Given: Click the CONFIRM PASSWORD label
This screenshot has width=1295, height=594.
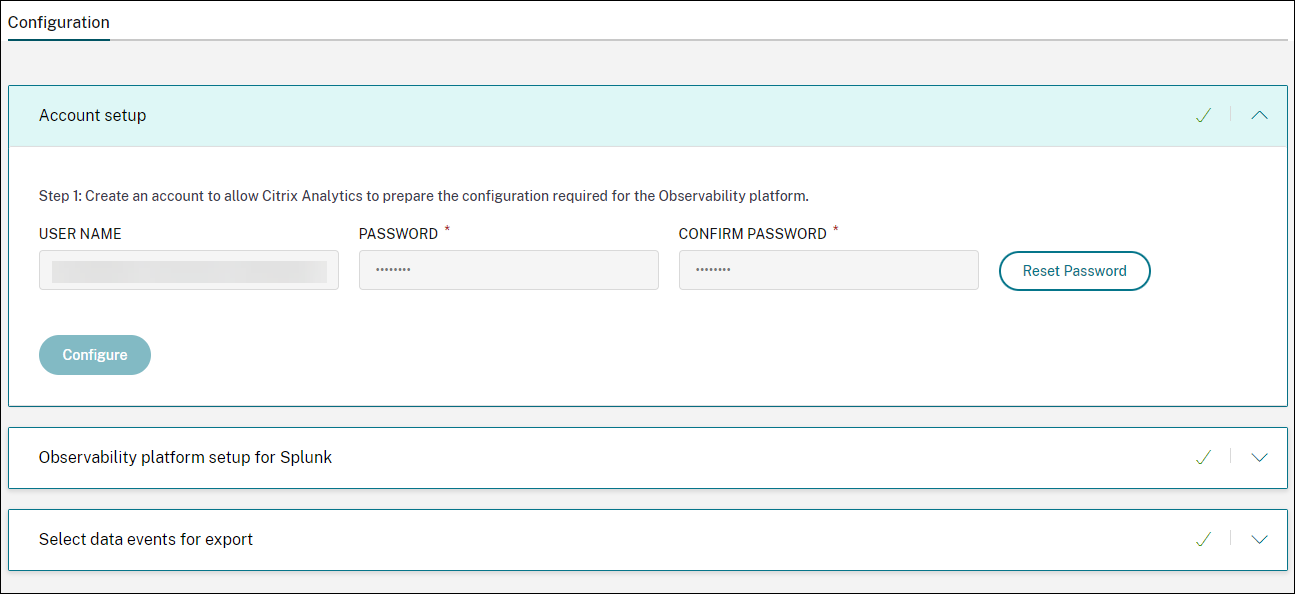Looking at the screenshot, I should [x=752, y=234].
